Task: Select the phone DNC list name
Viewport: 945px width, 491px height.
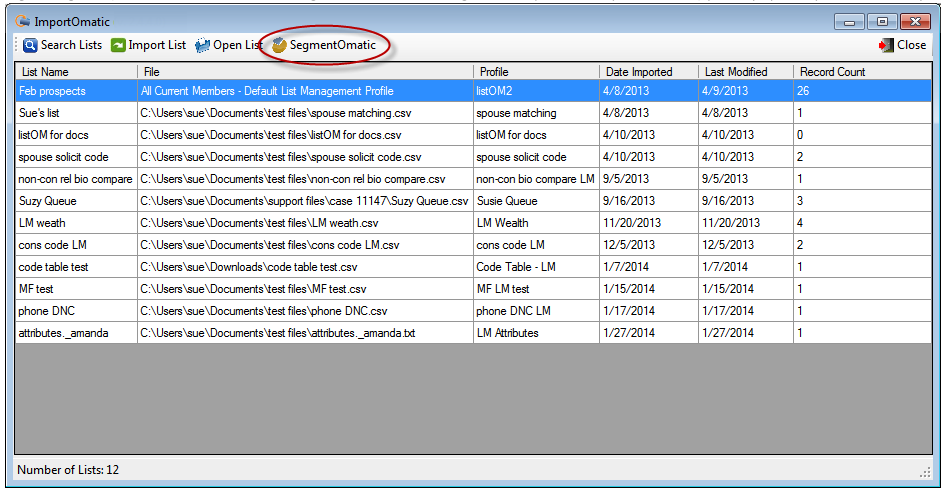Action: (46, 311)
